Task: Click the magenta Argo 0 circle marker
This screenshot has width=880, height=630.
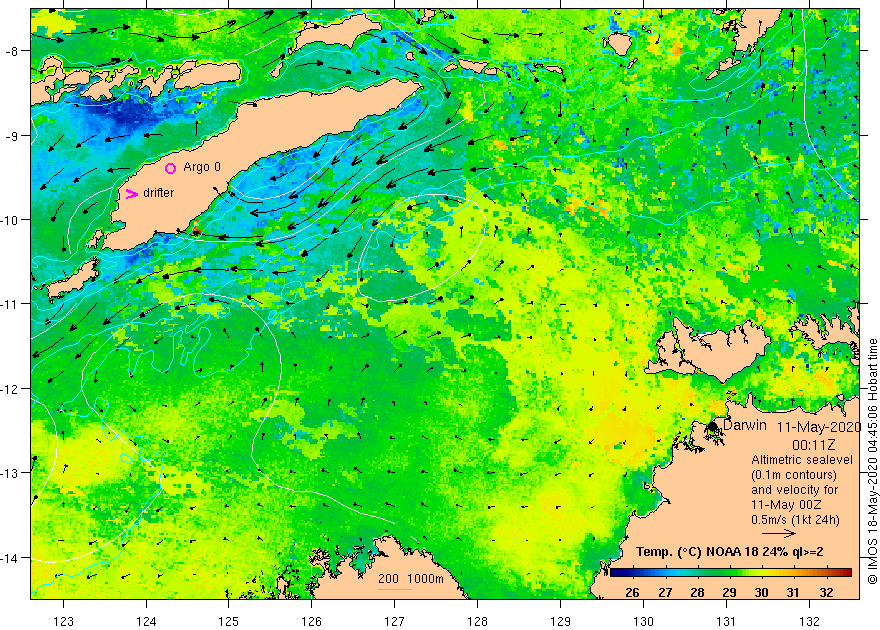Action: click(171, 168)
